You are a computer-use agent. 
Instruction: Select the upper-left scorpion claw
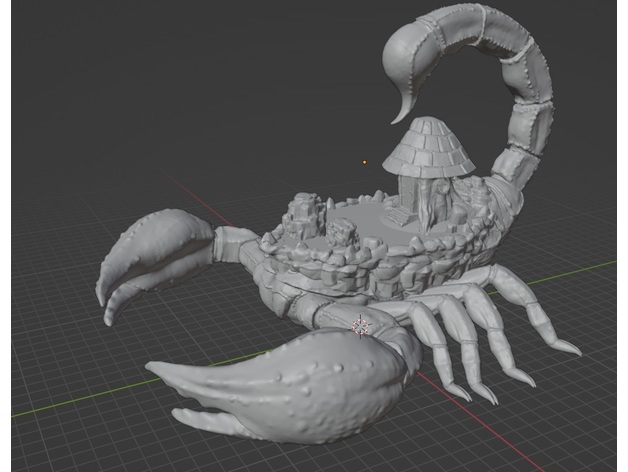pos(150,255)
